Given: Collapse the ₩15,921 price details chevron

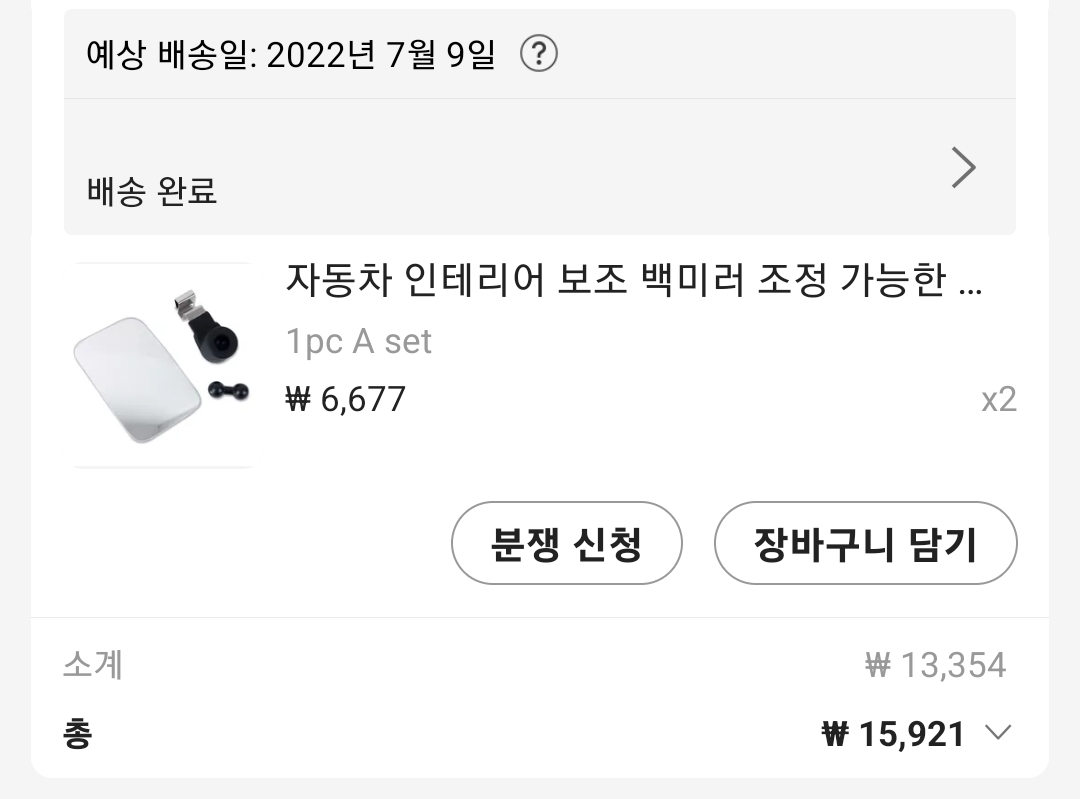Looking at the screenshot, I should coord(996,733).
